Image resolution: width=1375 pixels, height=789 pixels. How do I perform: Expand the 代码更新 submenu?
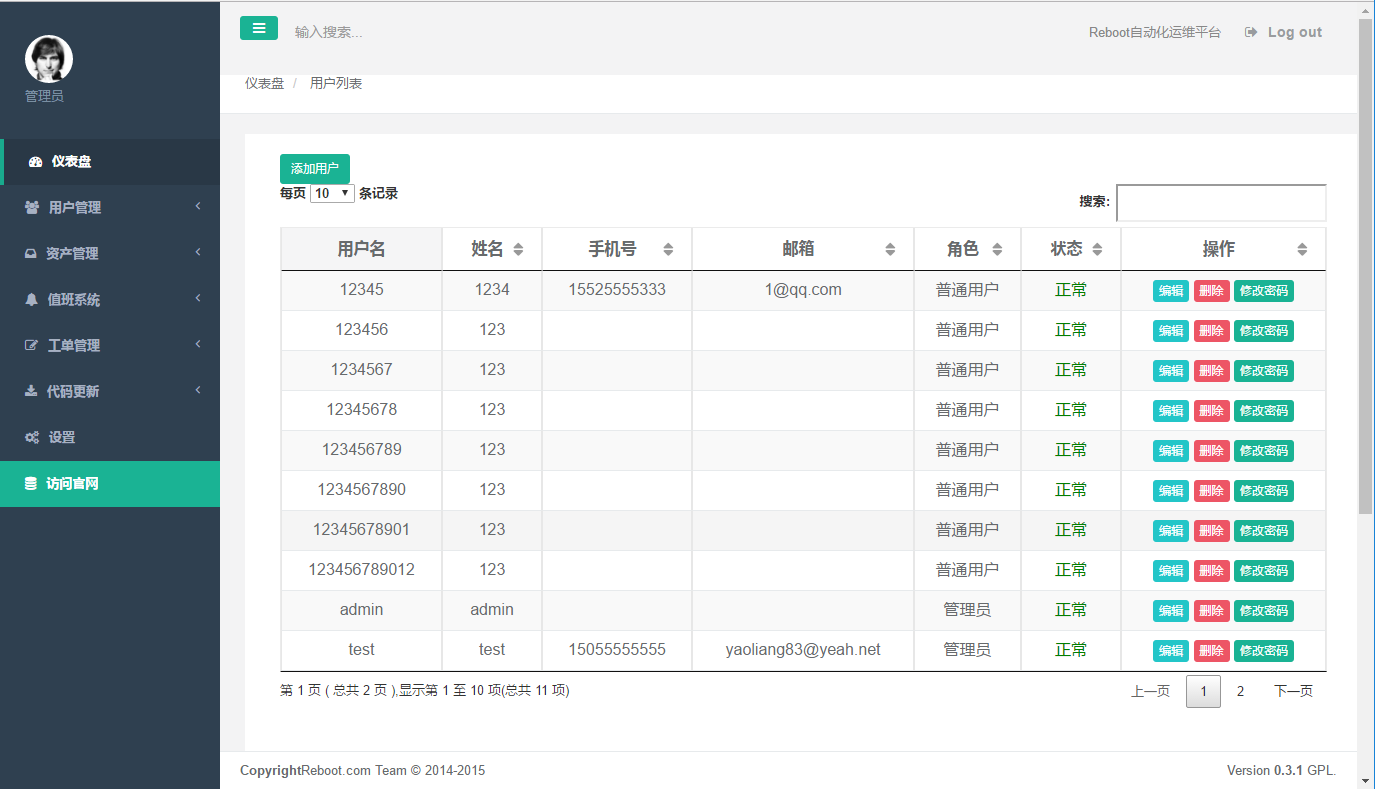[200, 390]
